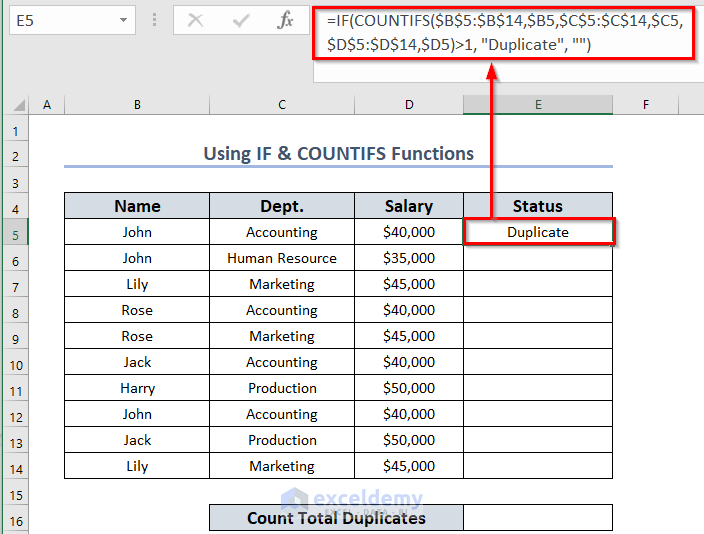Click inside the Name Box showing E5
Screen dimensions: 704x534
point(58,20)
